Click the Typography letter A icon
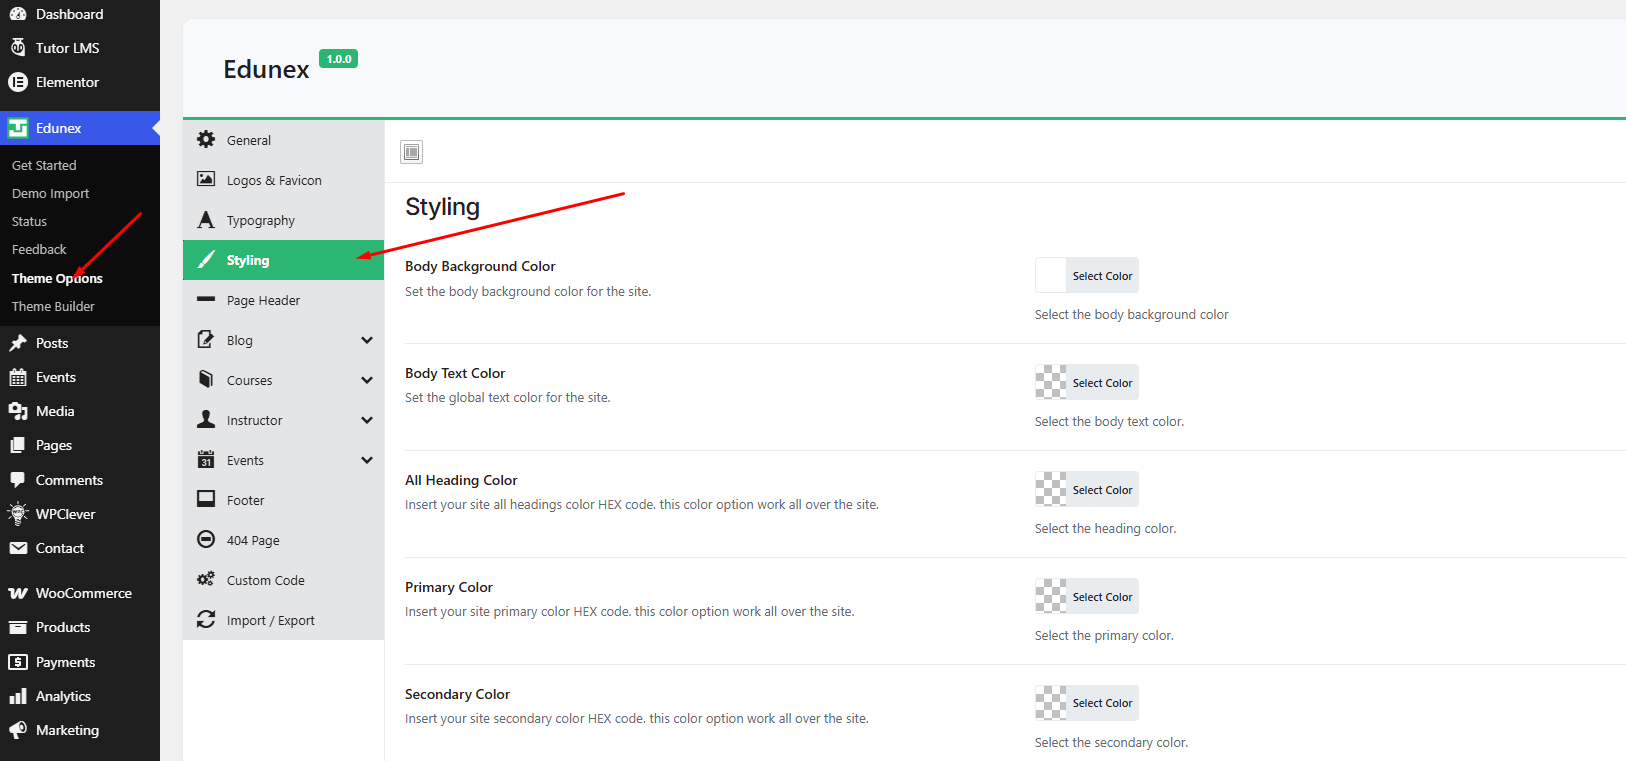 pos(206,220)
